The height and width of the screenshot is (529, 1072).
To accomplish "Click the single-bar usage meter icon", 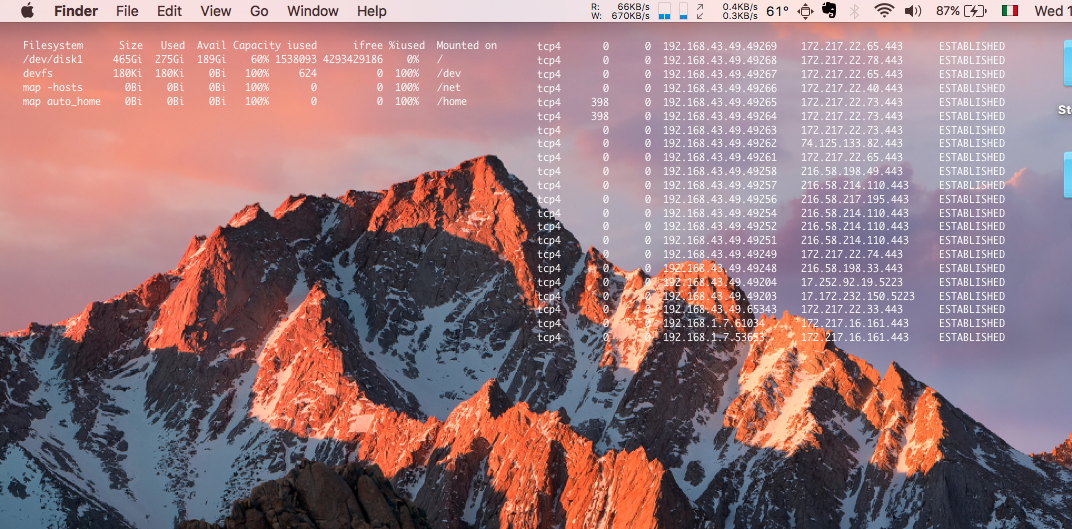I will (684, 10).
